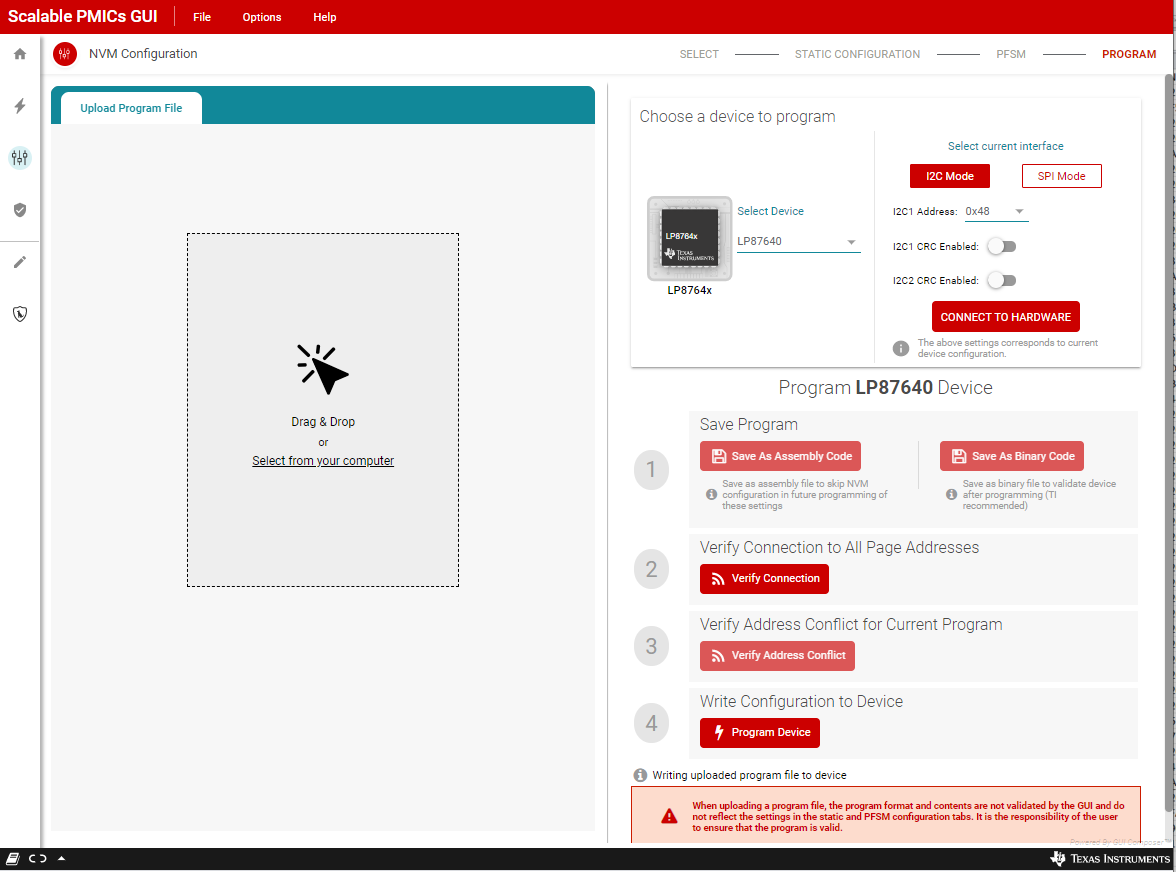Open the File menu
The image size is (1176, 872).
pyautogui.click(x=202, y=17)
